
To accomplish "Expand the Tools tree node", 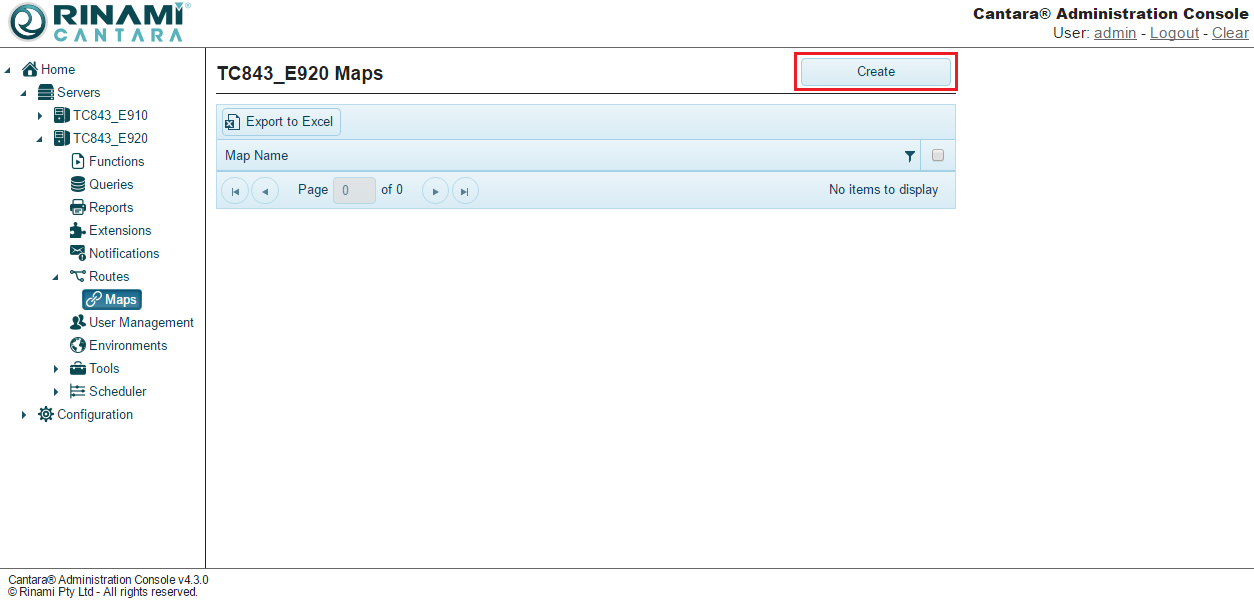I will (x=56, y=369).
